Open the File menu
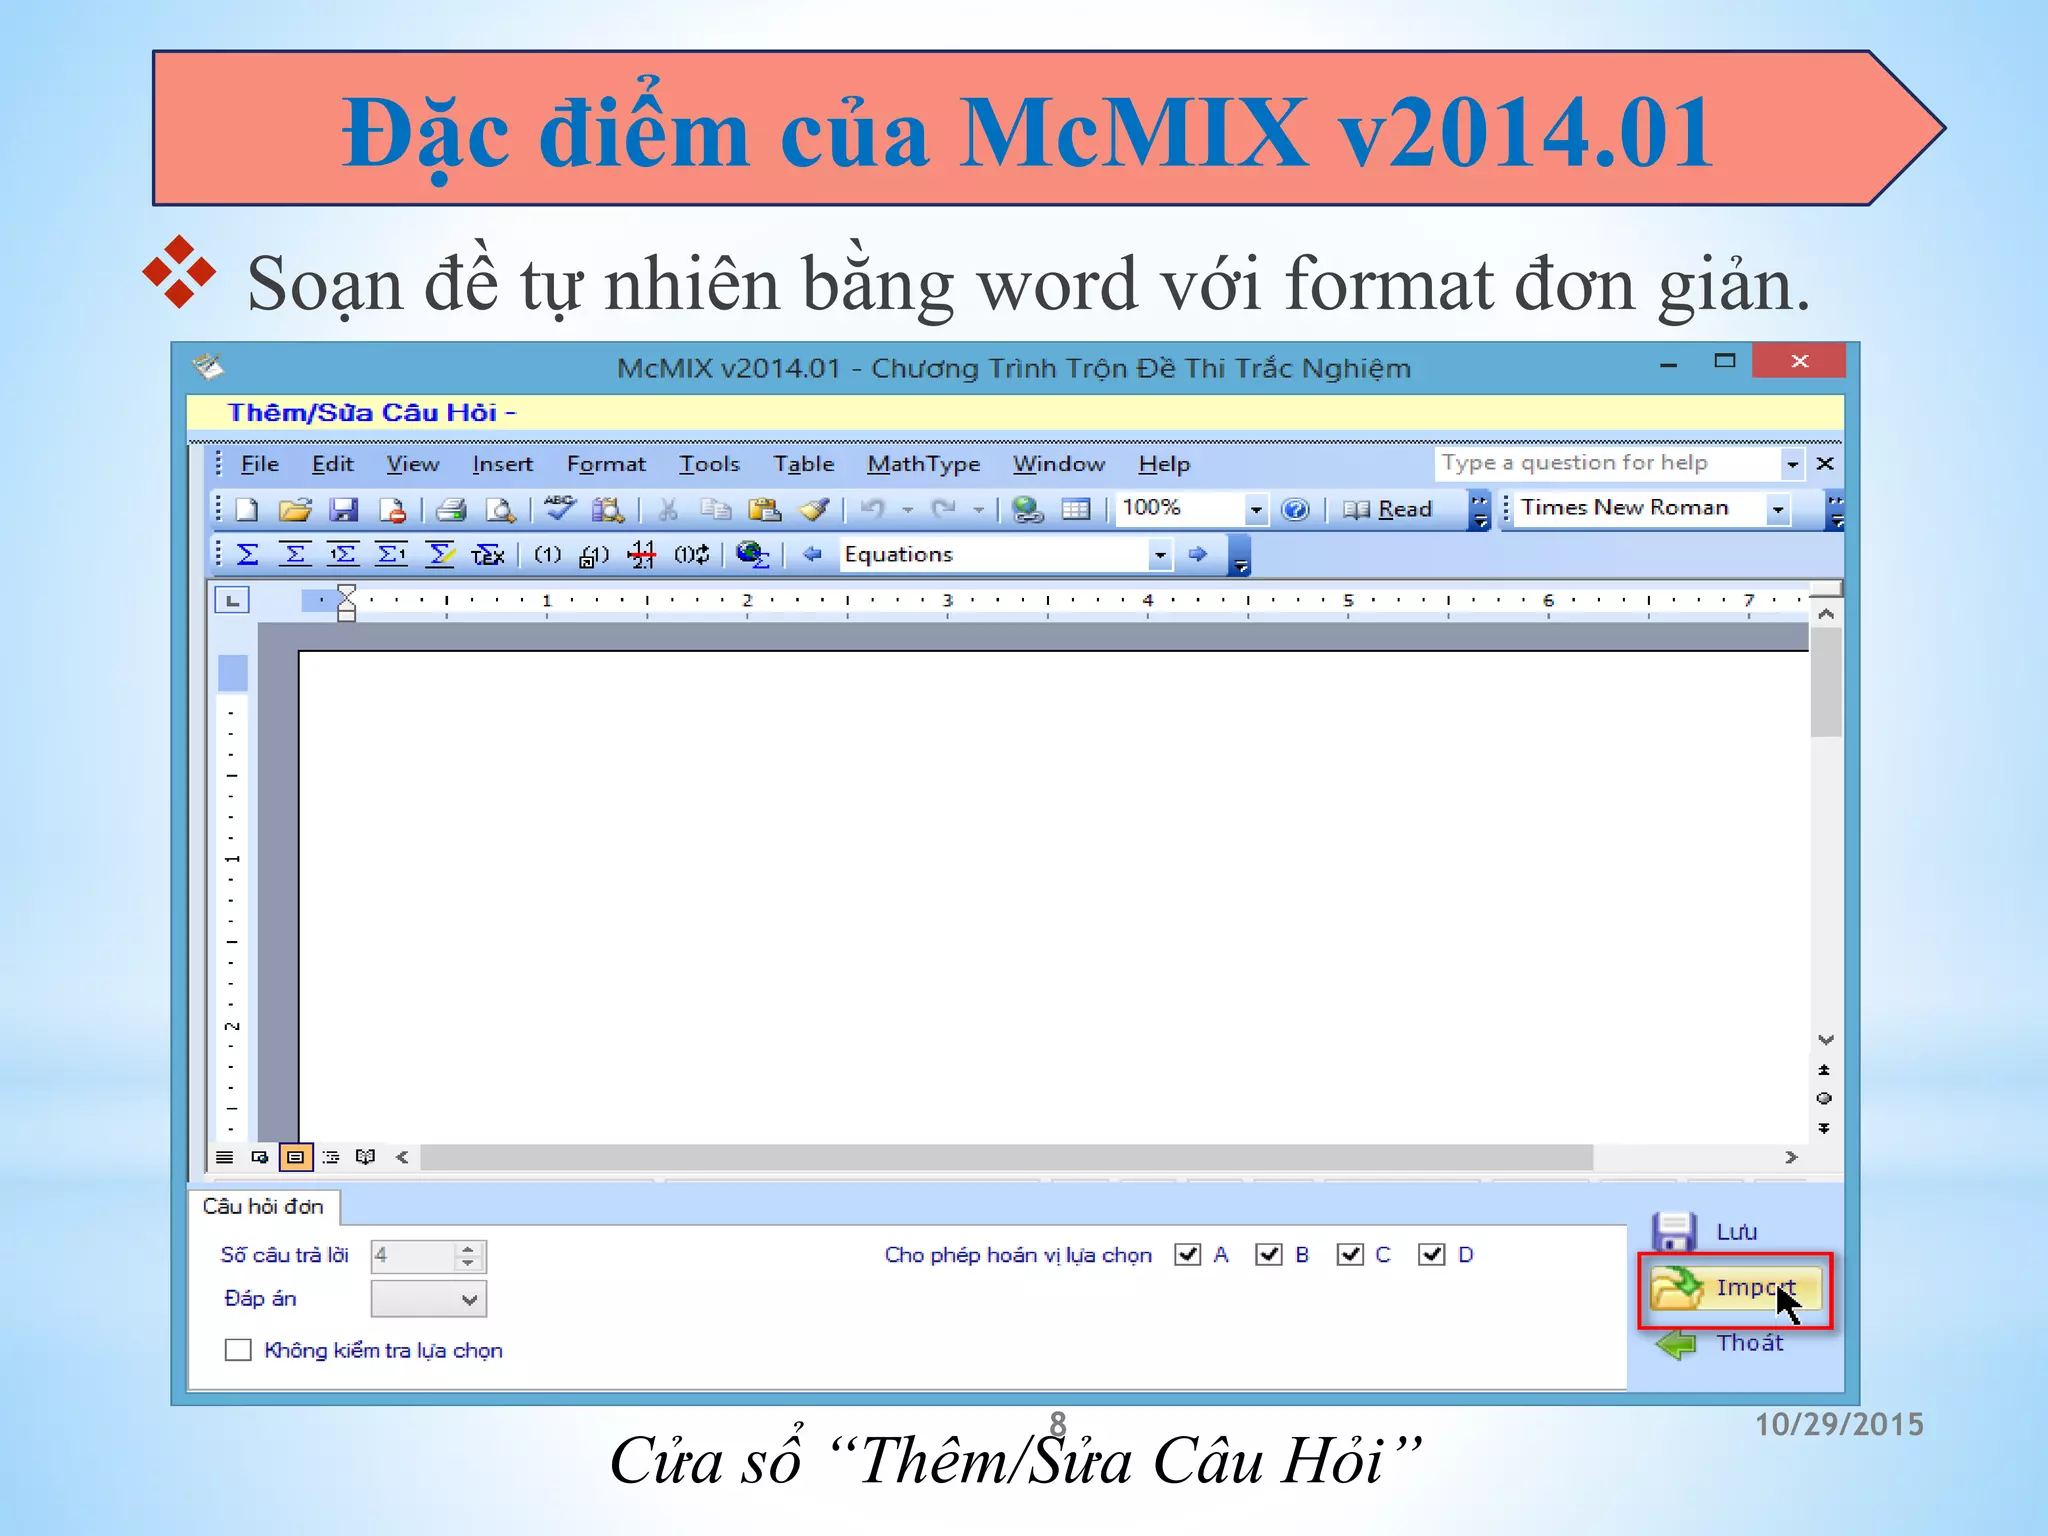This screenshot has height=1536, width=2048. click(260, 464)
